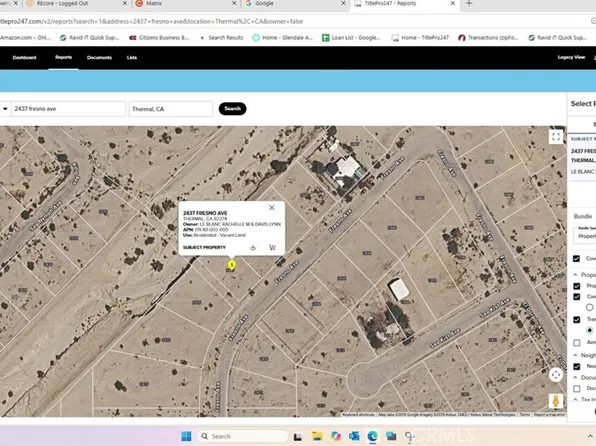
Task: Open the Transactions (zipForm) bookmark
Action: pyautogui.click(x=488, y=38)
